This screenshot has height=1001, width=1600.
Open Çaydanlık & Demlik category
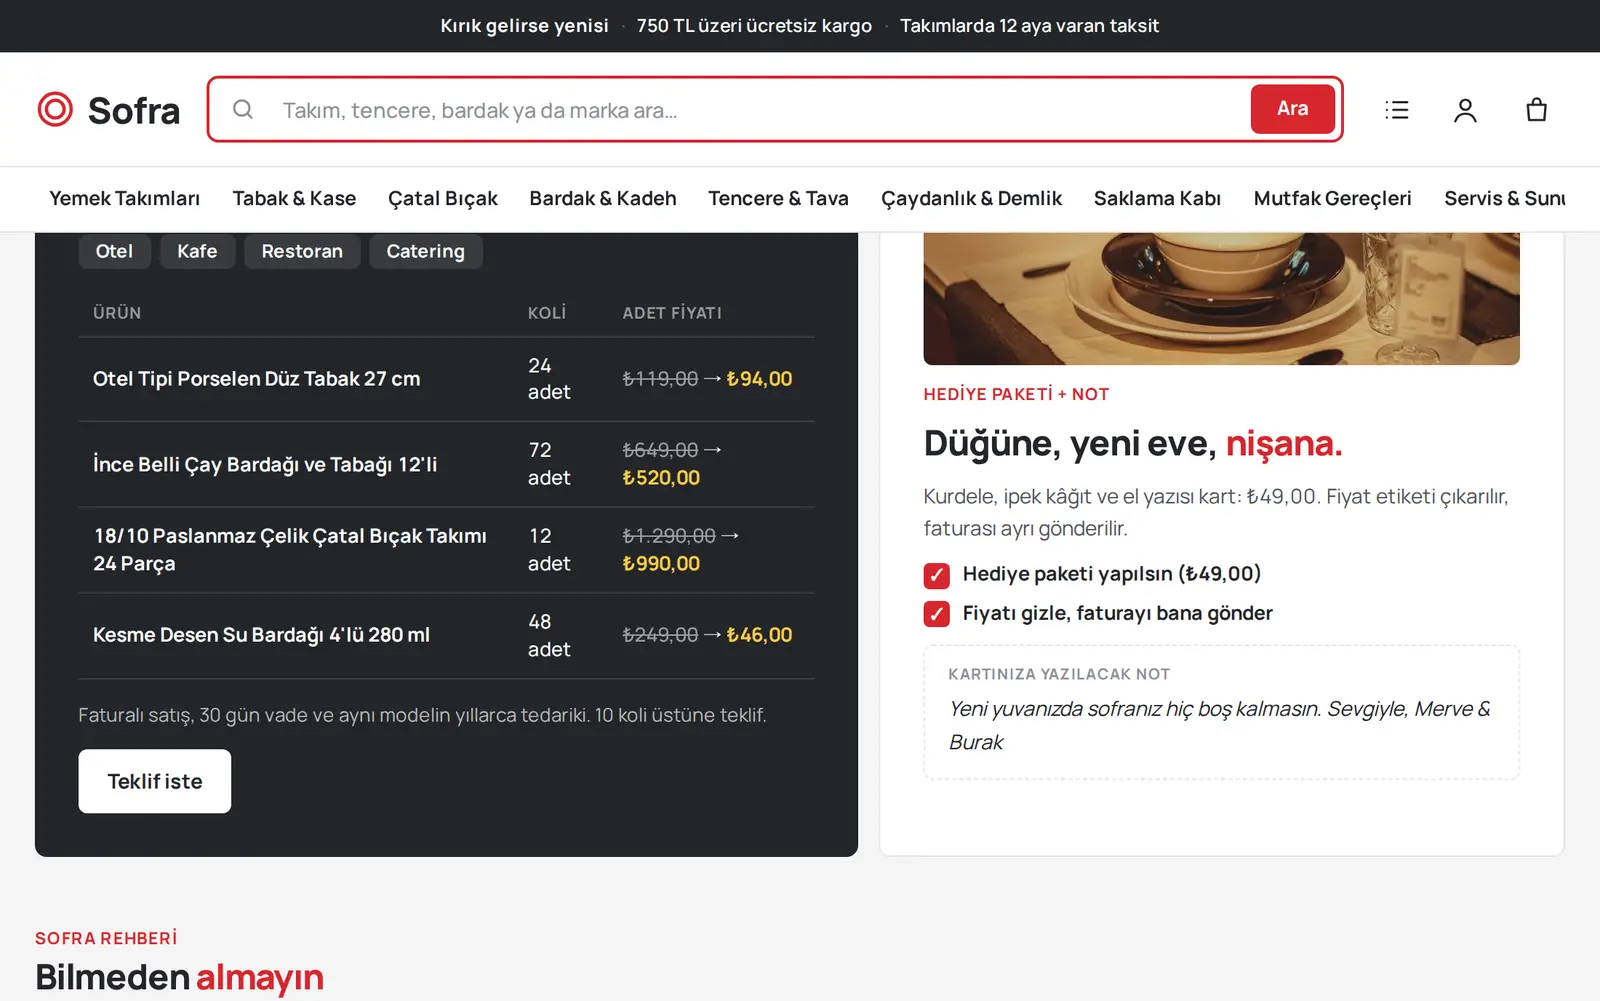pos(971,199)
